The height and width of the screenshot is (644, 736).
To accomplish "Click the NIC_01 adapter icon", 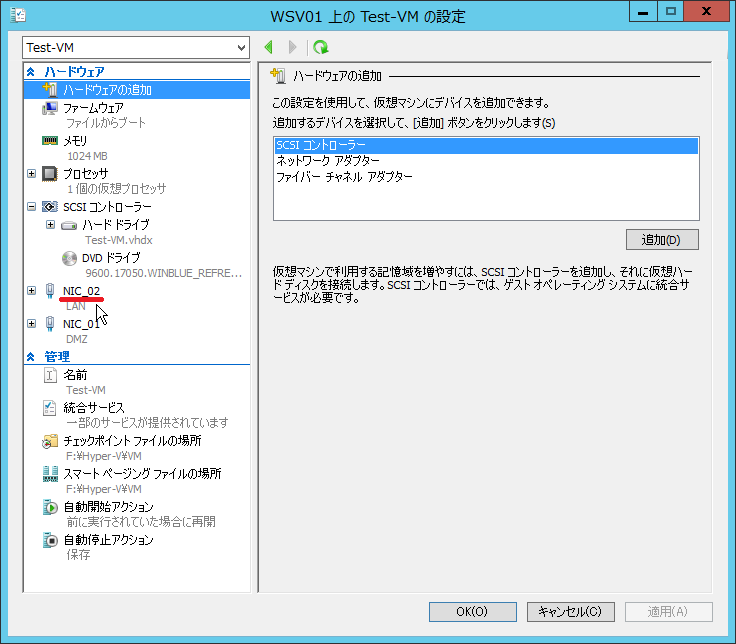I will point(50,324).
